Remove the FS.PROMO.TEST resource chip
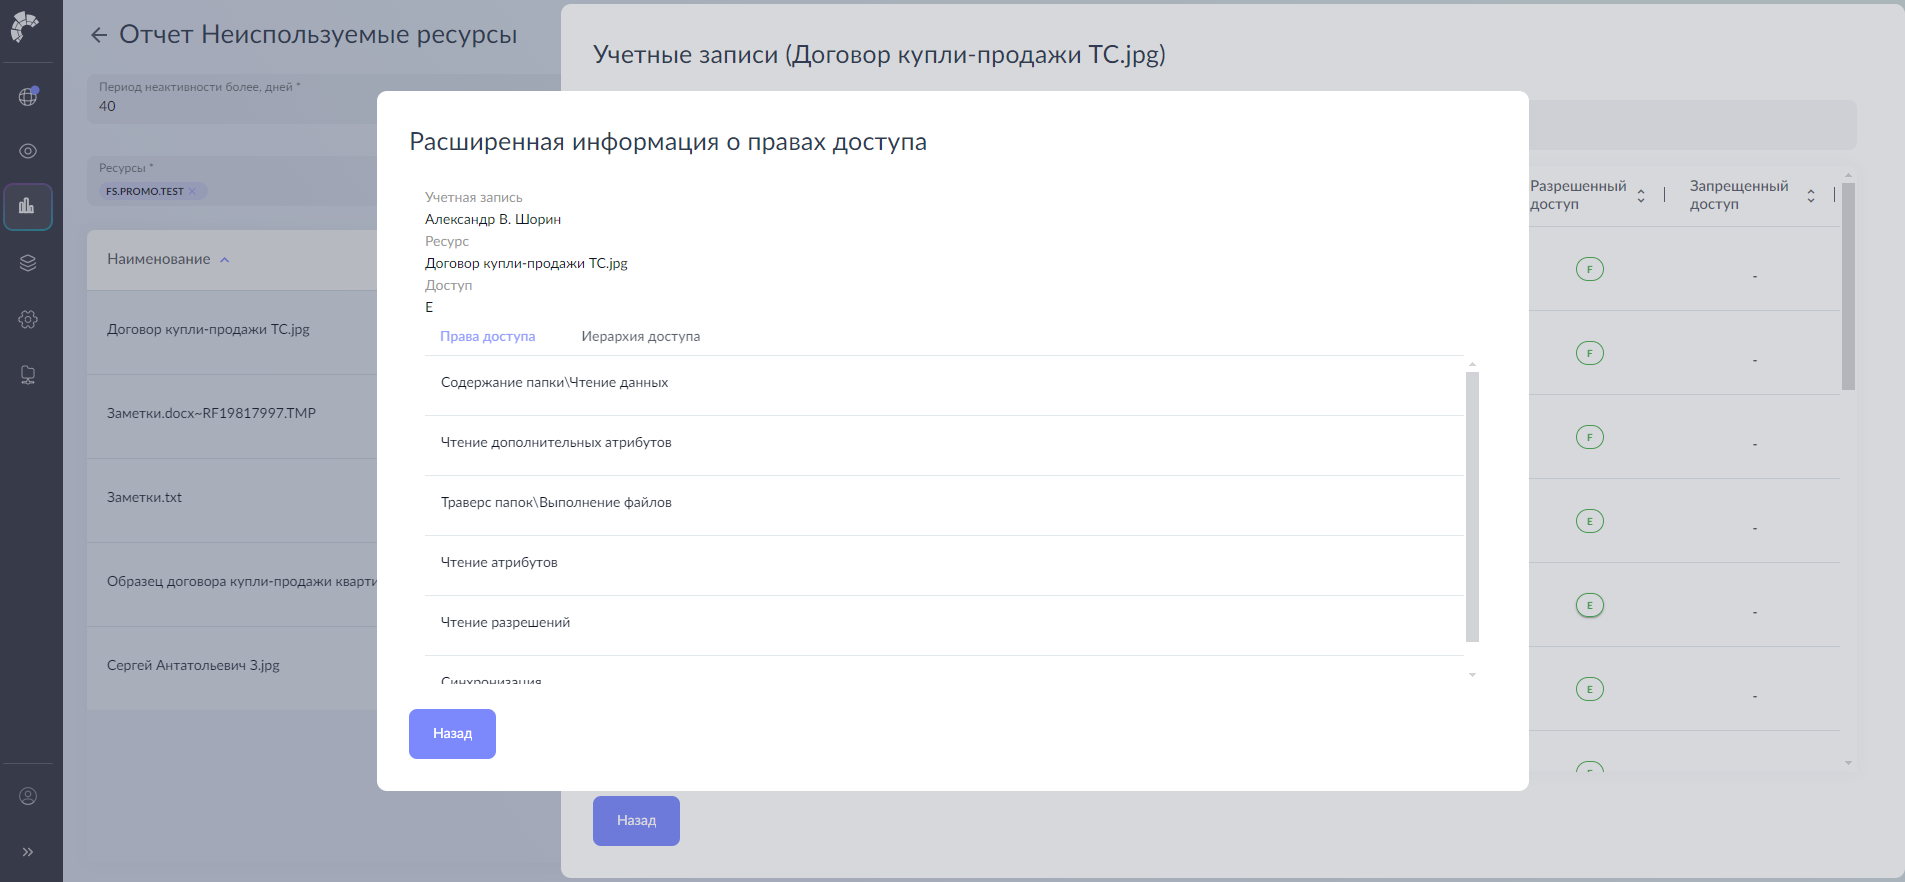Viewport: 1905px width, 882px height. pyautogui.click(x=192, y=191)
